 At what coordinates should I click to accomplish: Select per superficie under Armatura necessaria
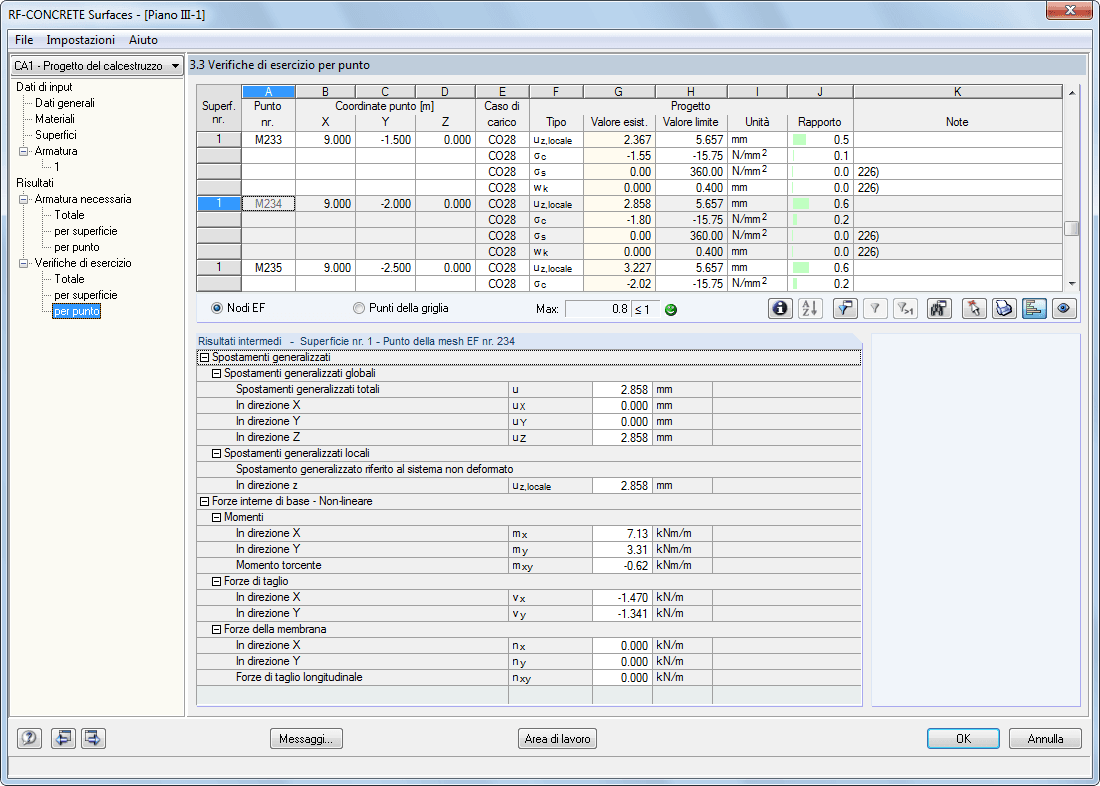click(x=86, y=232)
